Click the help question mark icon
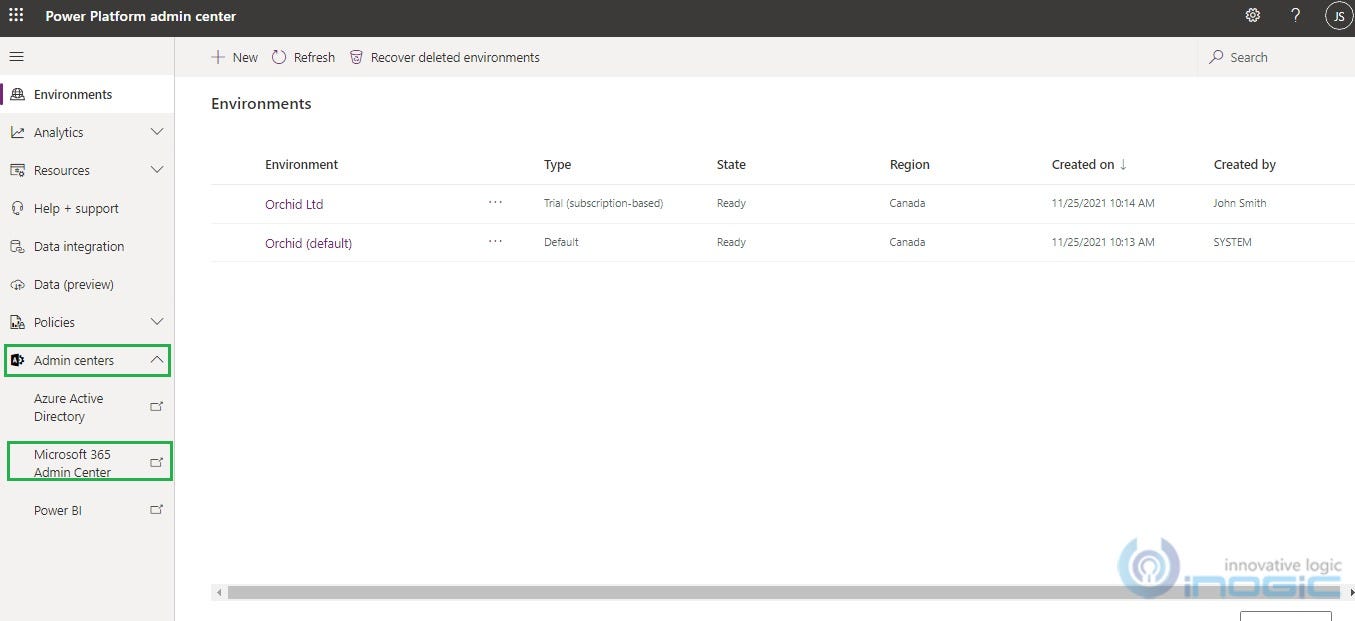 coord(1296,16)
